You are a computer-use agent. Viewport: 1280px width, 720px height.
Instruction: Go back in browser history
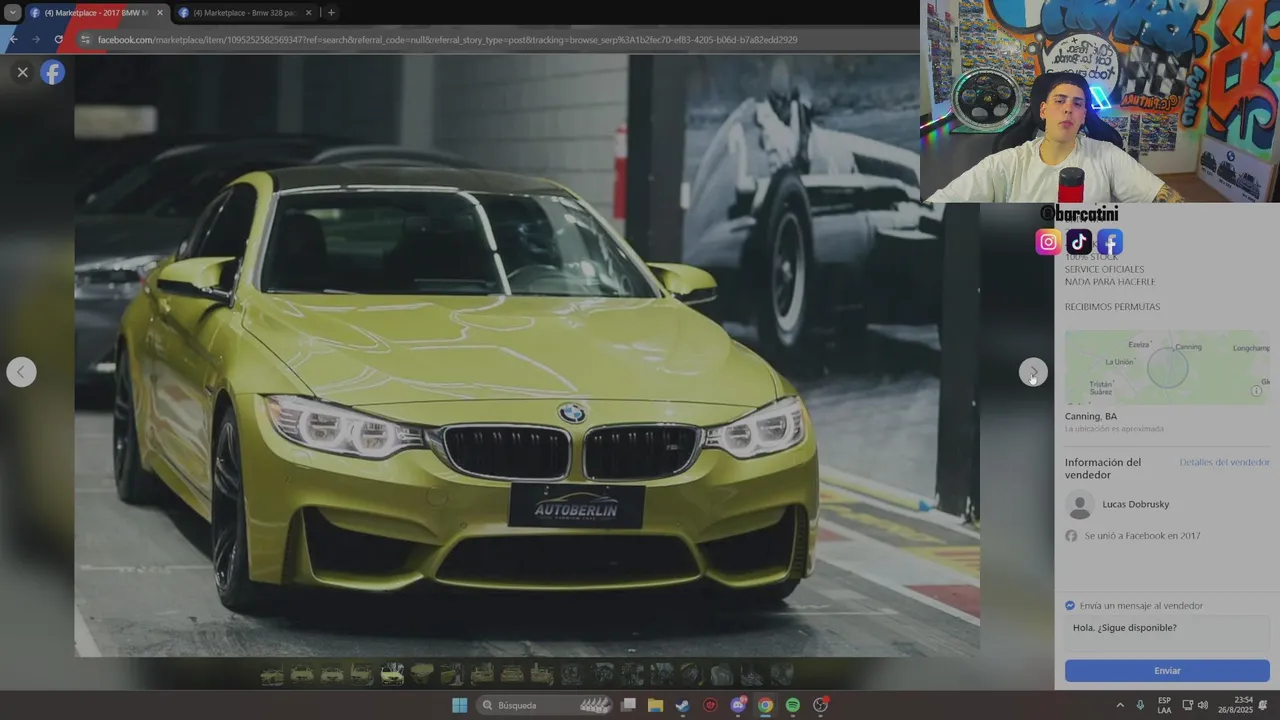coord(12,39)
